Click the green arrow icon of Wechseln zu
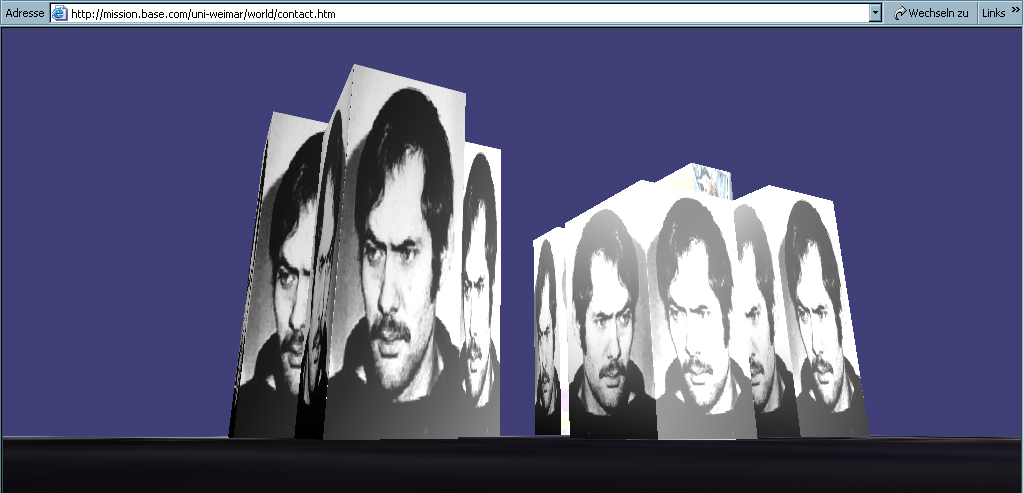Screen dimensions: 1024x493 900,13
